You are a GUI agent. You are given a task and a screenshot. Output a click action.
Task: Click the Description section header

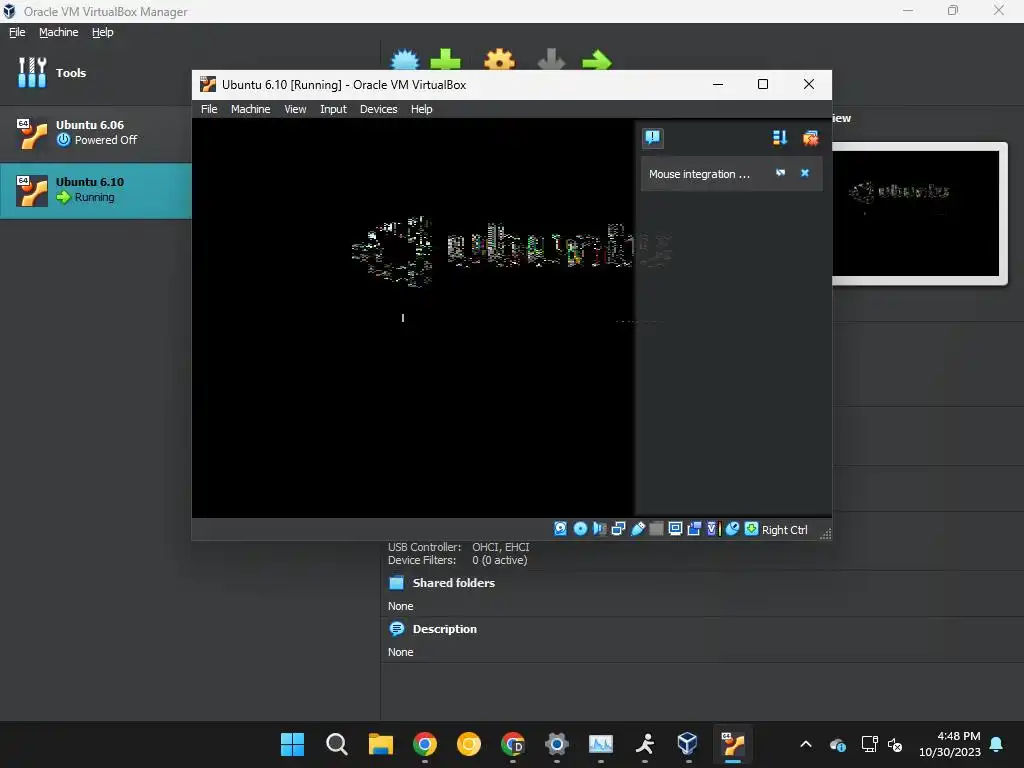pos(444,629)
